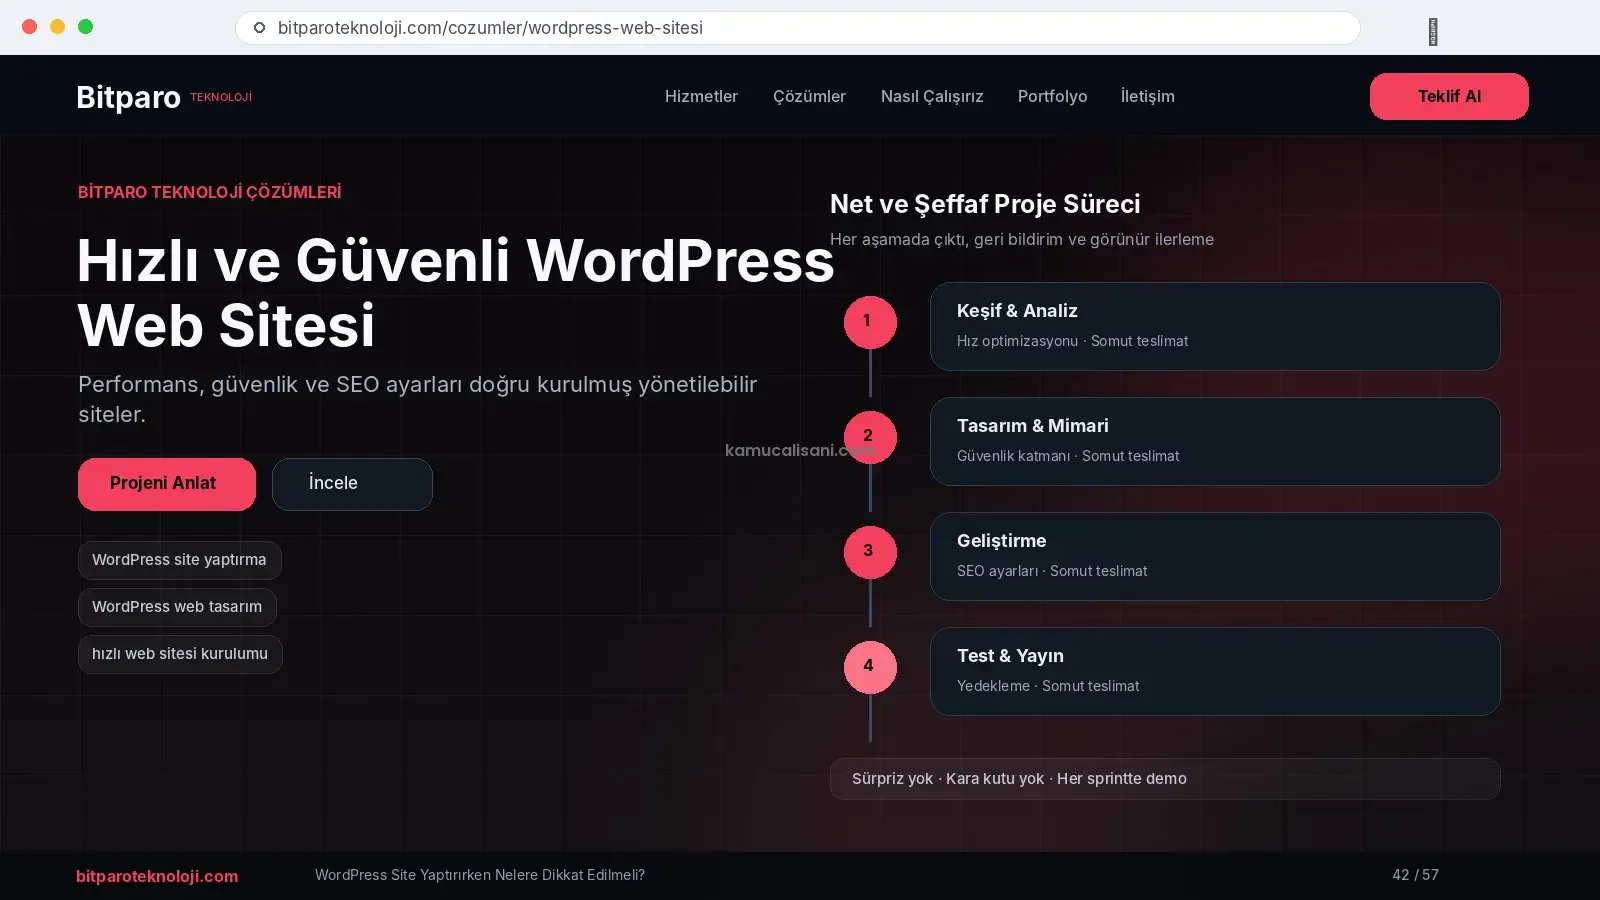Click the green maximize window button

tap(86, 27)
